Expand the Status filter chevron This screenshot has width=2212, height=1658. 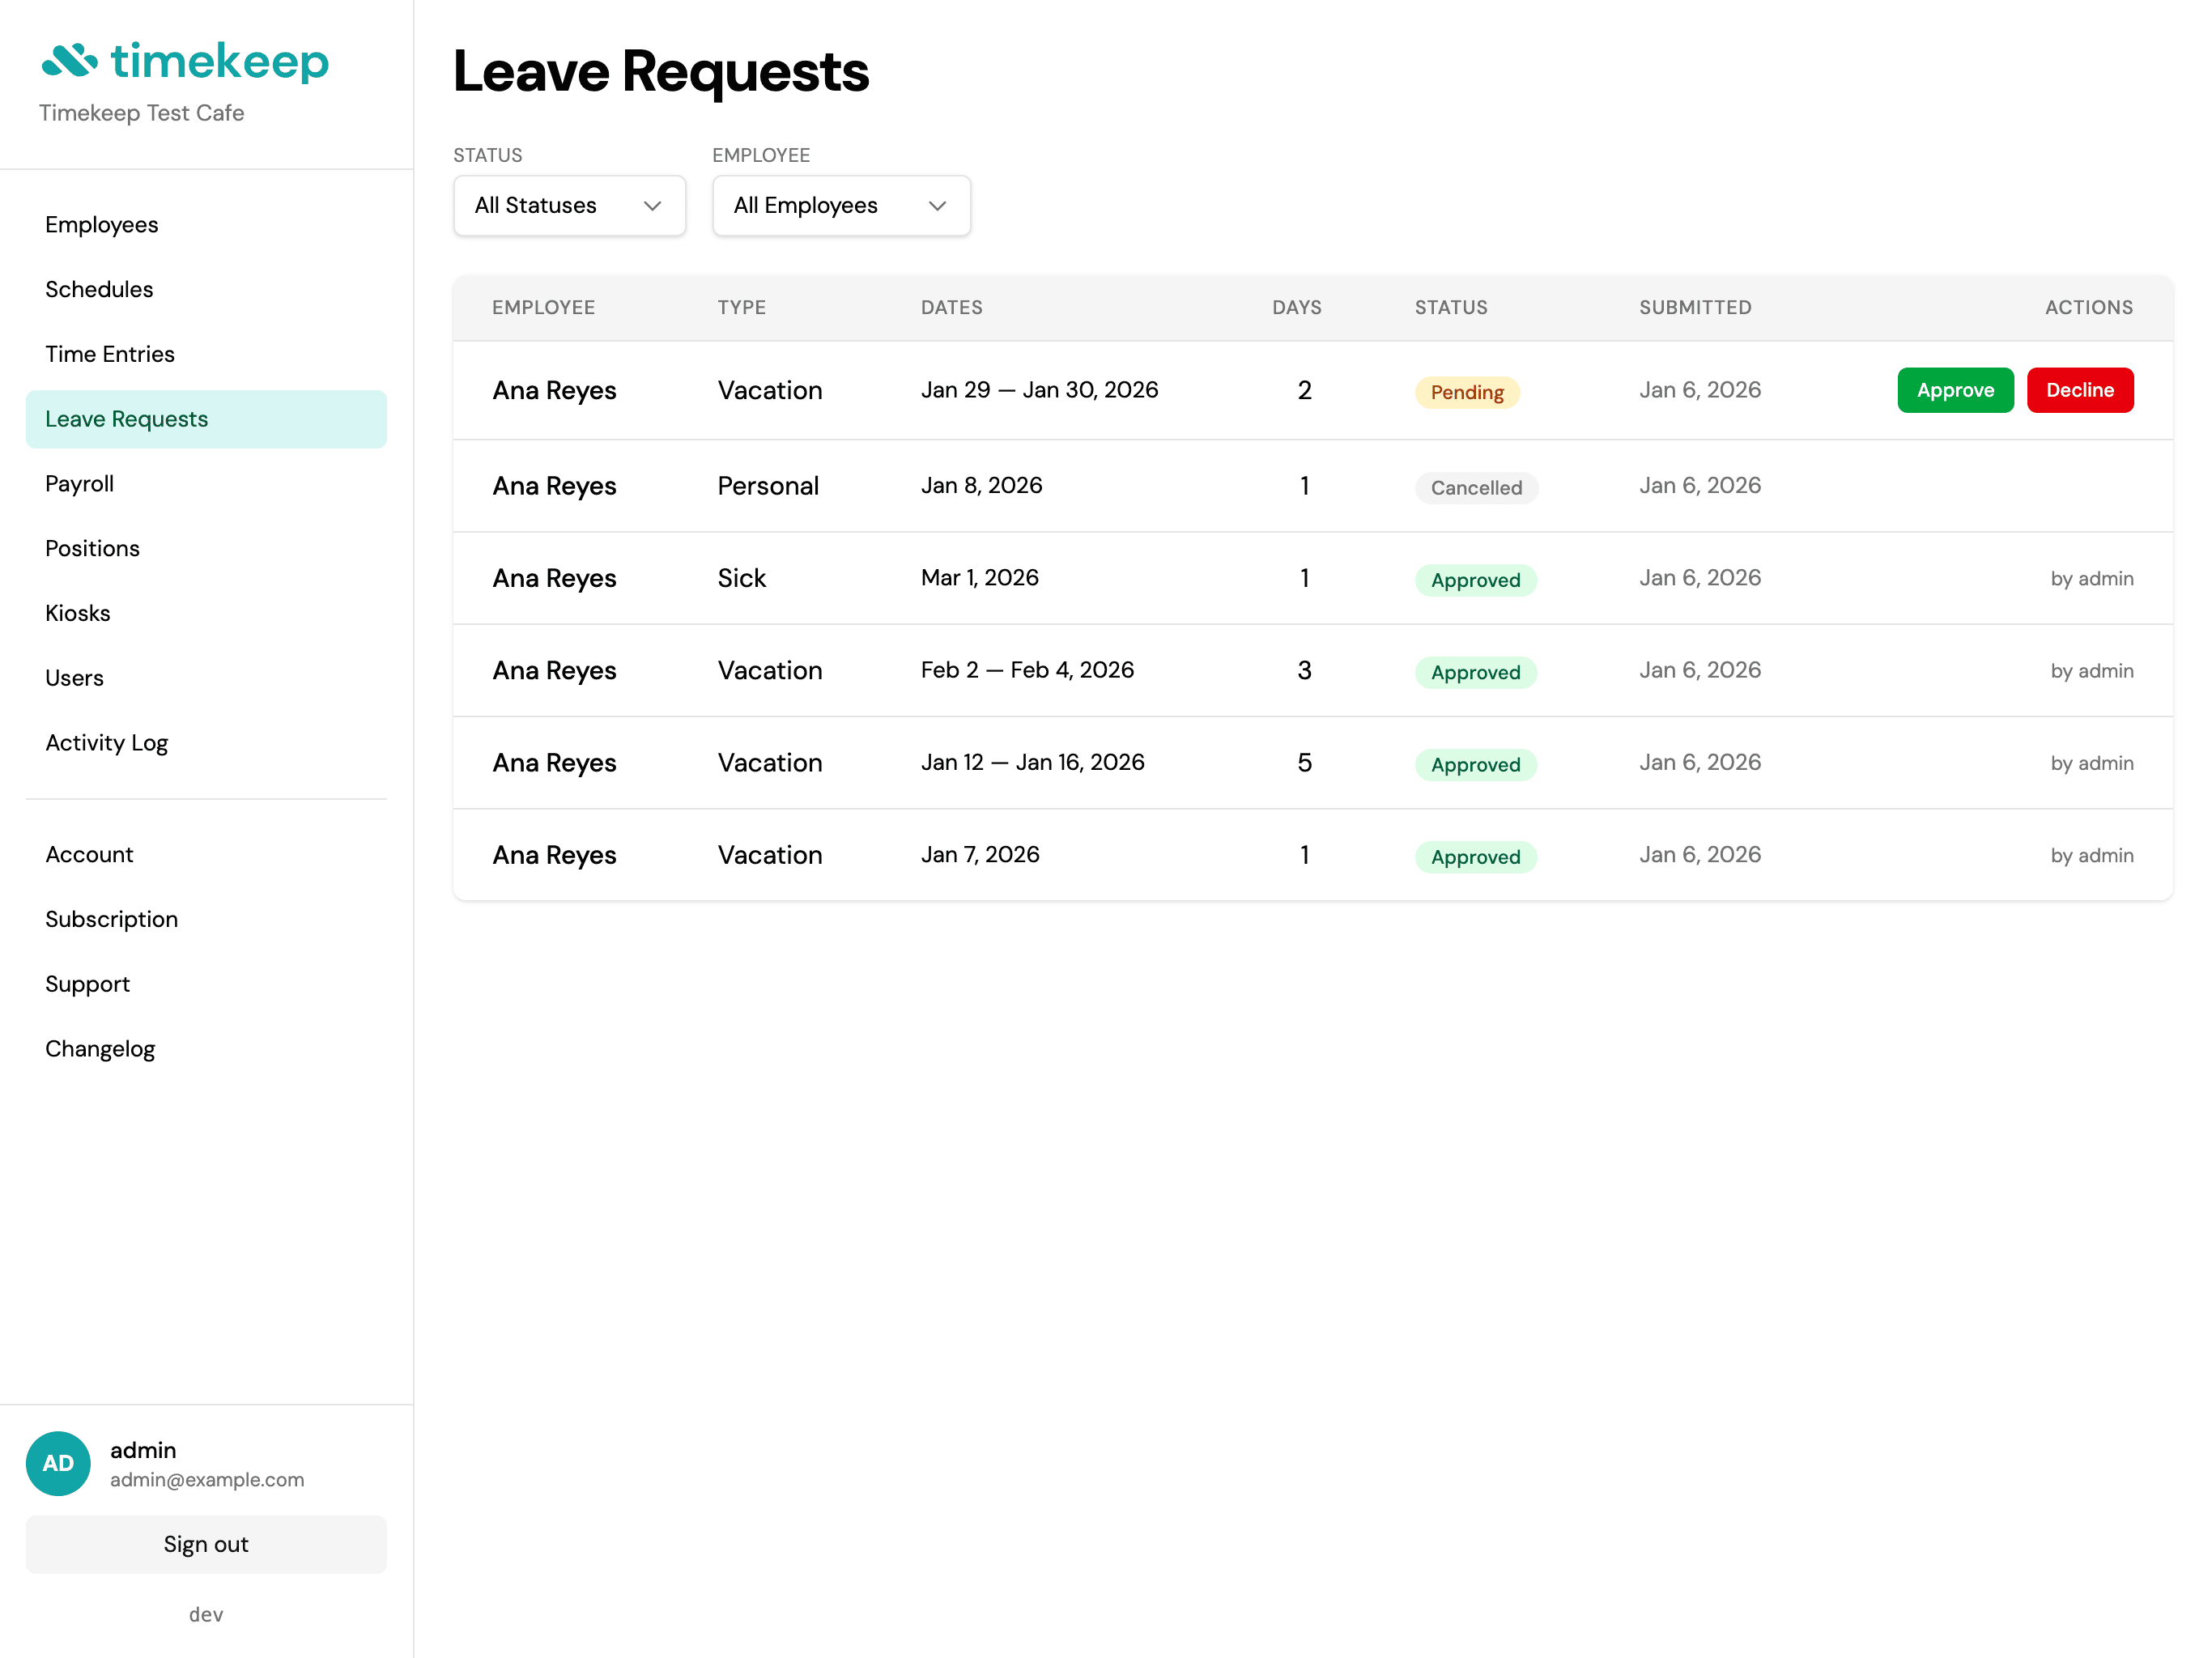(652, 205)
